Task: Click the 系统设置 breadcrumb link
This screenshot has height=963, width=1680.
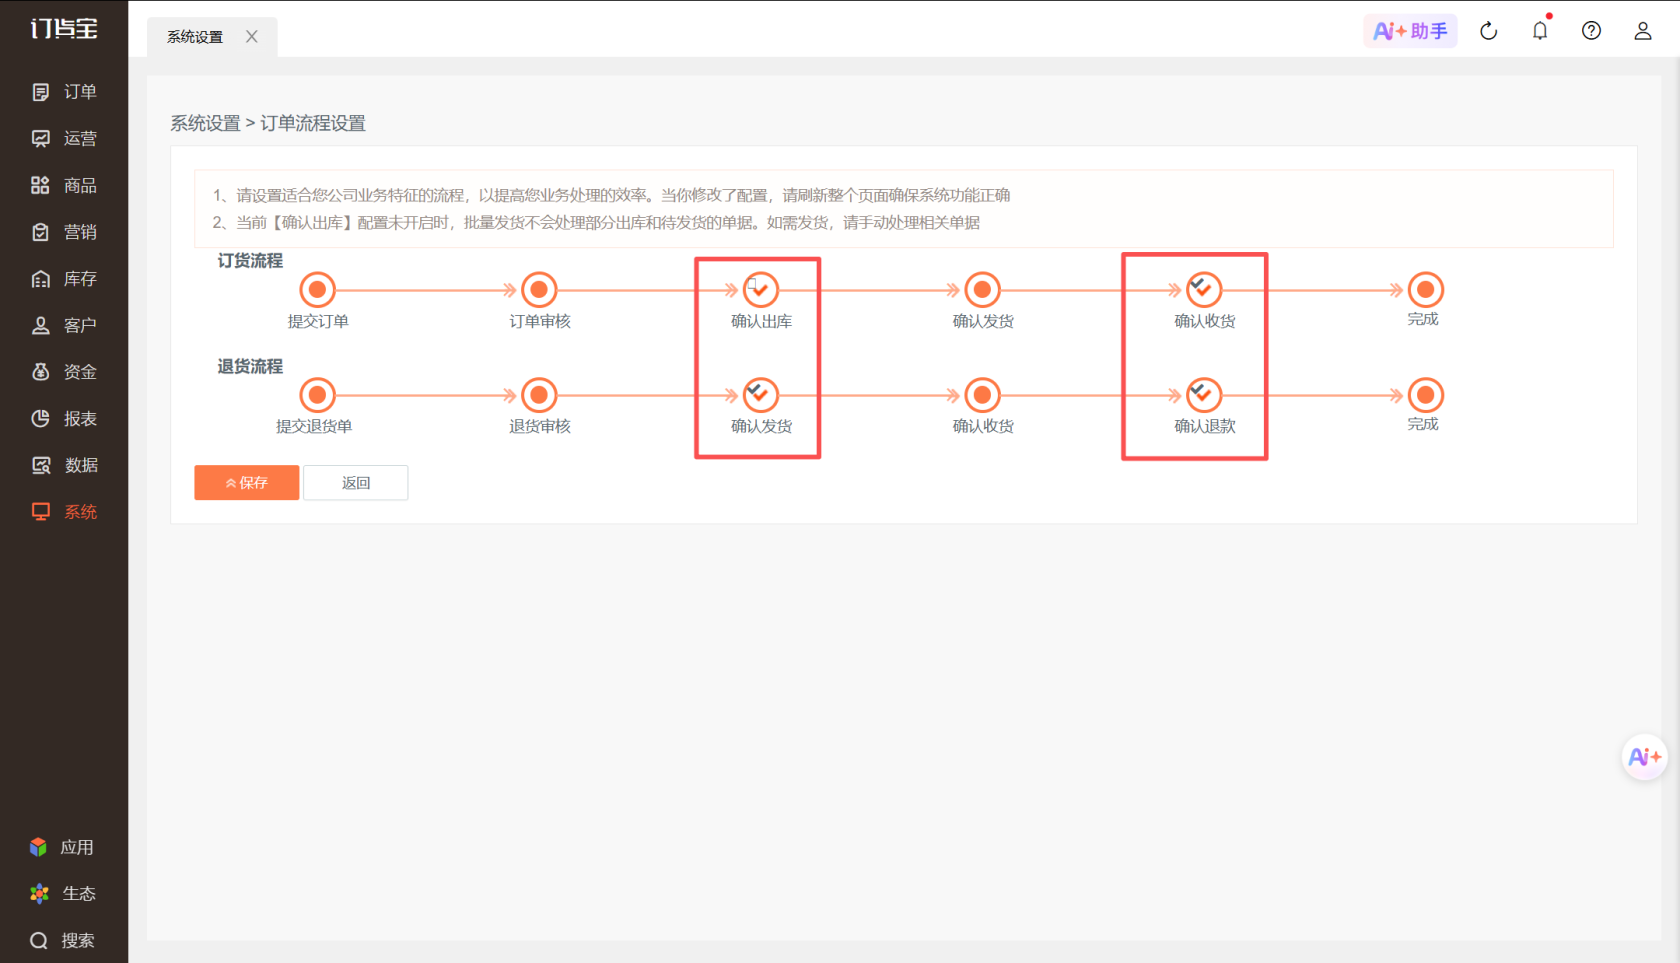Action: (x=205, y=123)
